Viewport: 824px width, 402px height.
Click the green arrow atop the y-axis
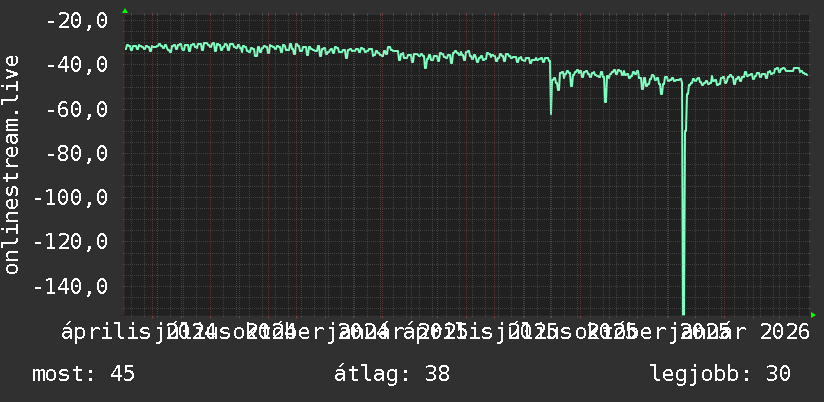(125, 11)
